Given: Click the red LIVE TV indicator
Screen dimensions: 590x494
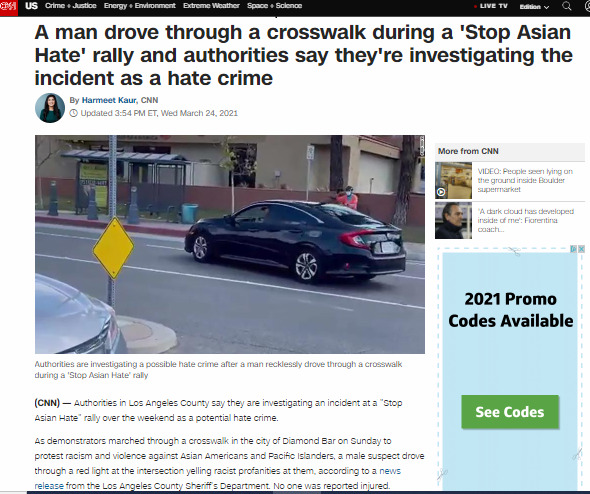Looking at the screenshot, I should coord(491,6).
